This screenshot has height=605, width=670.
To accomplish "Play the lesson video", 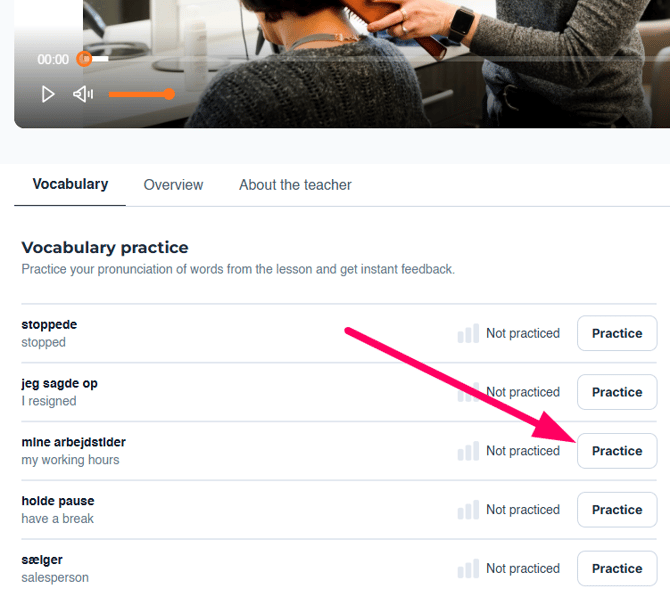I will pyautogui.click(x=48, y=94).
